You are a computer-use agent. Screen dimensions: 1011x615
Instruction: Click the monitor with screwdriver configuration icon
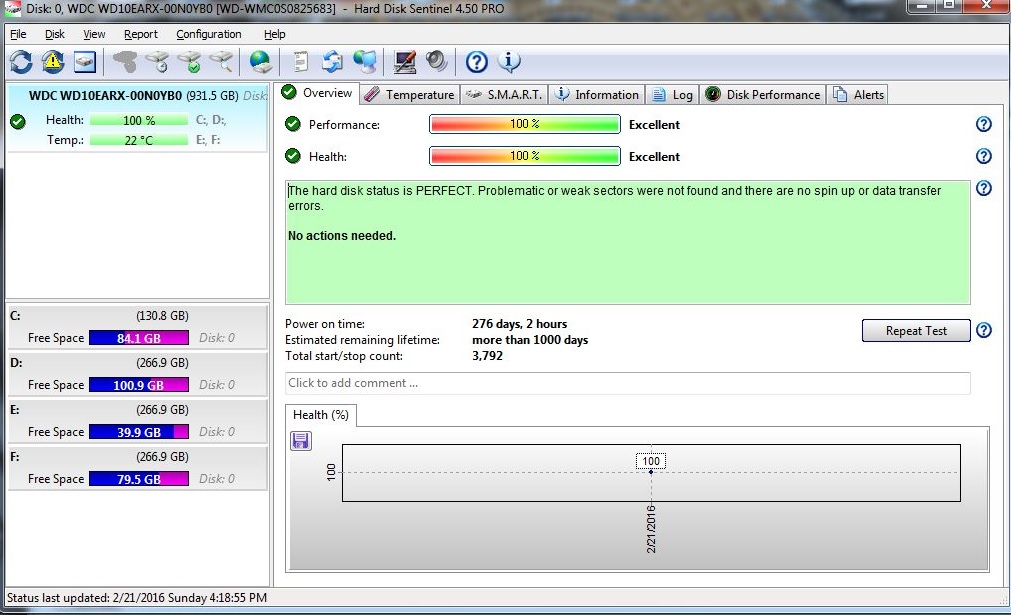[405, 62]
